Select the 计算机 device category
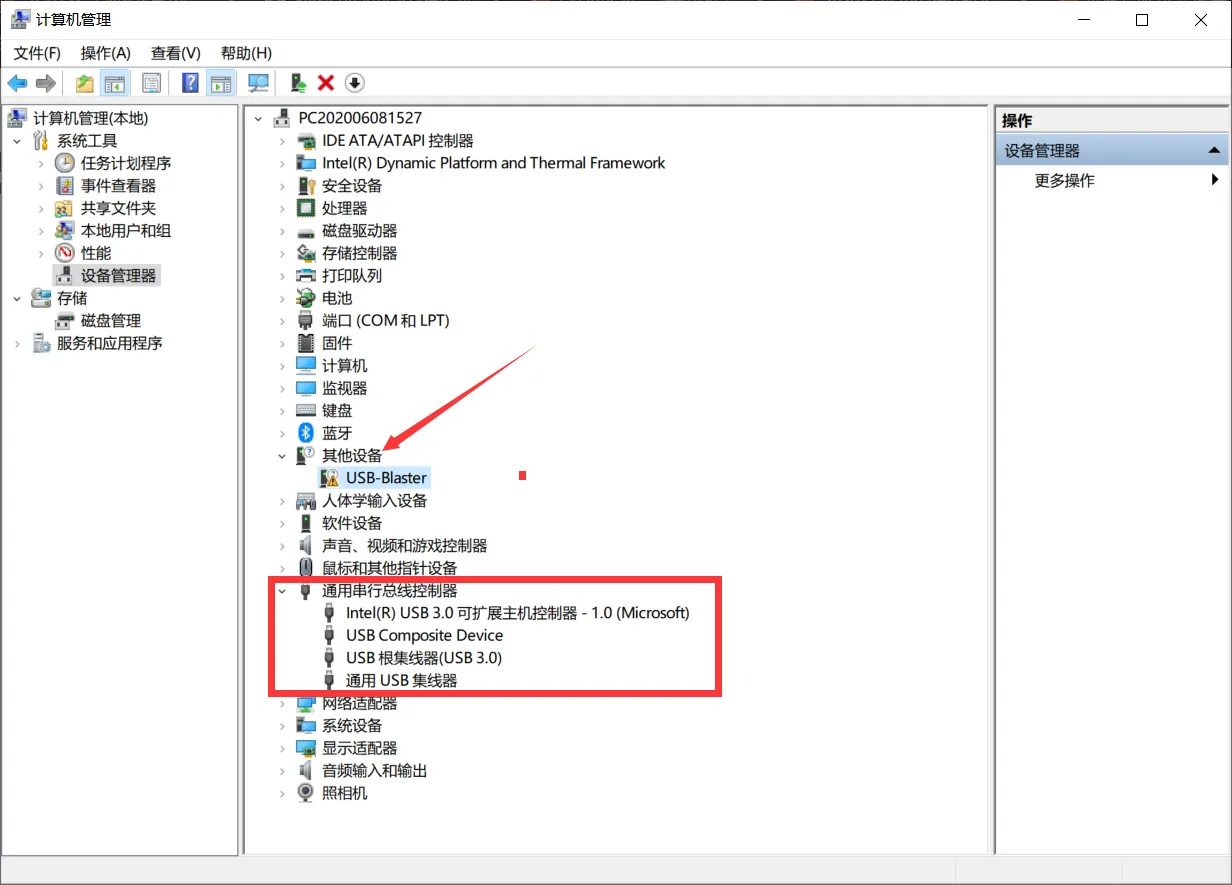The height and width of the screenshot is (885, 1232). (345, 366)
